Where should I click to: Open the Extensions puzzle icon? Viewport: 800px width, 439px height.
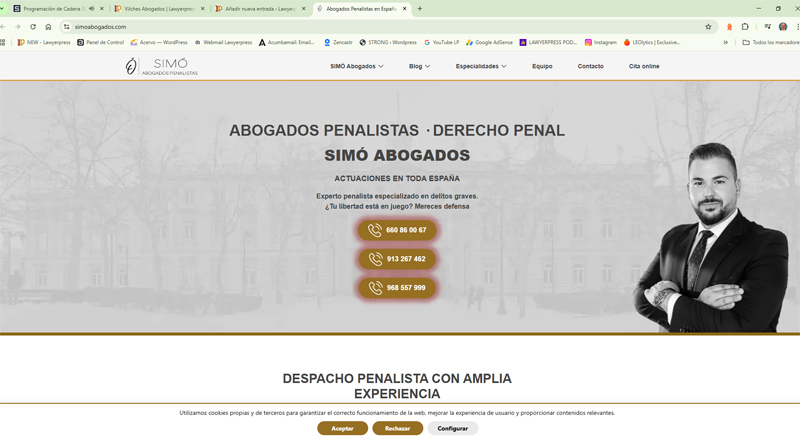point(745,27)
